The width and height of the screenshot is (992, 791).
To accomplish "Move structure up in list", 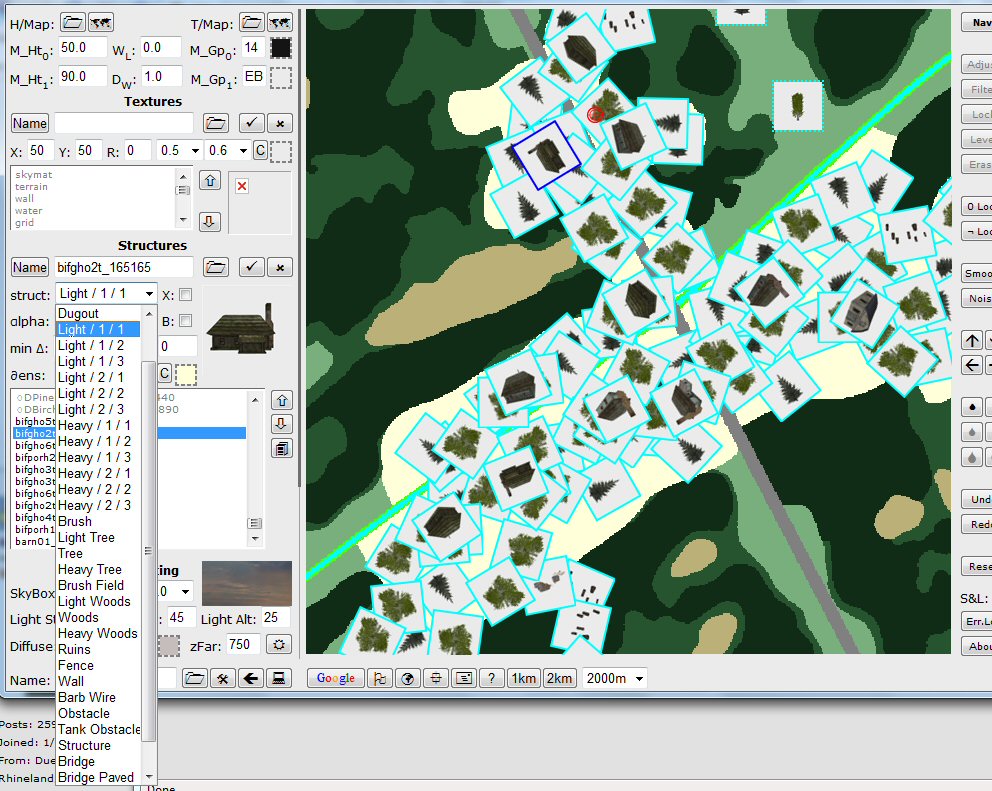I will tap(282, 401).
